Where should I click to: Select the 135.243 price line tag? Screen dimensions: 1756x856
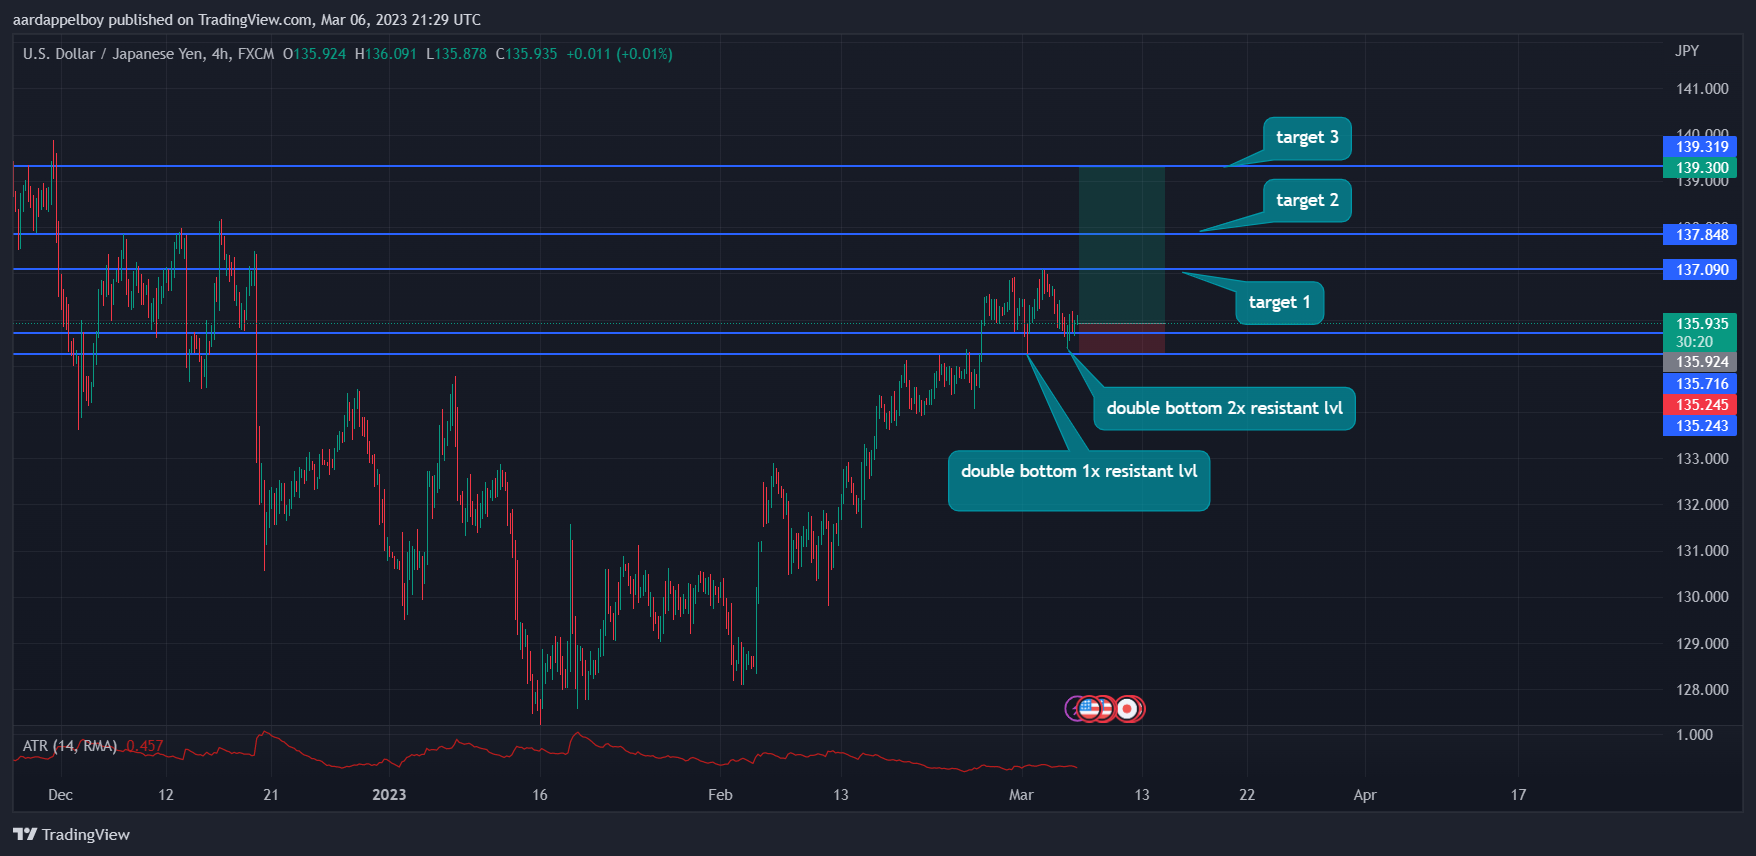tap(1701, 426)
